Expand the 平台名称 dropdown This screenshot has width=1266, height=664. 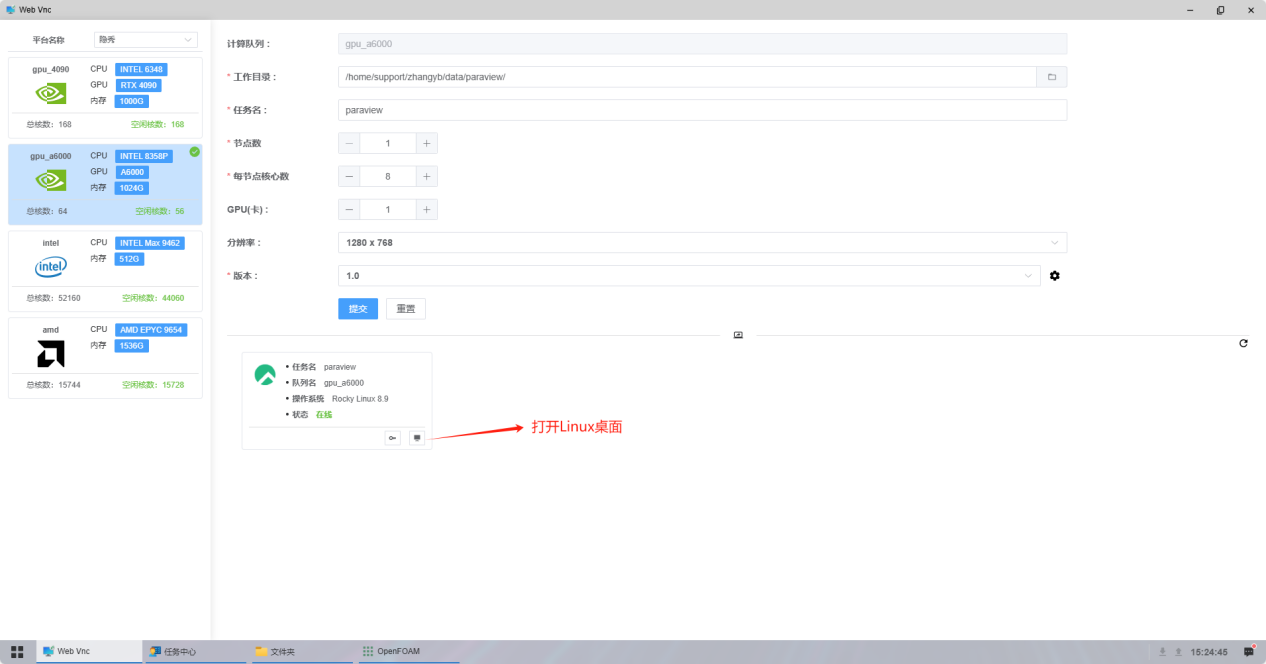(146, 40)
